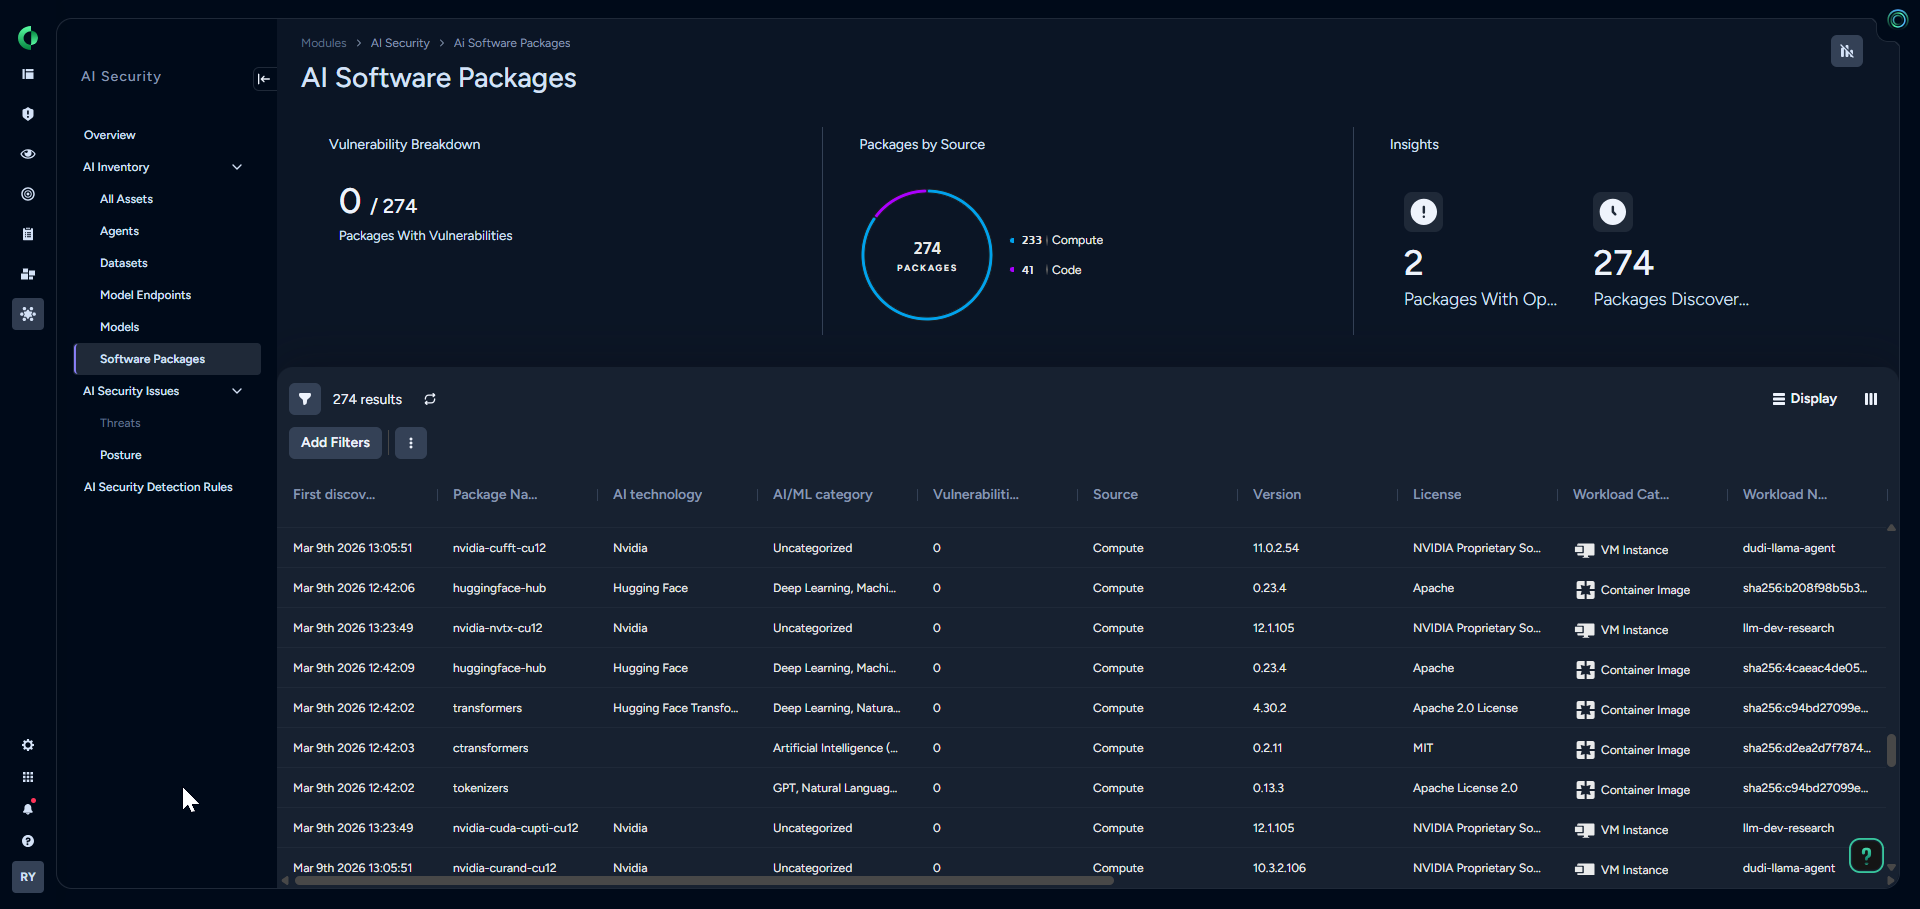Open the notifications bell with red dot
This screenshot has height=909, width=1920.
[x=28, y=809]
